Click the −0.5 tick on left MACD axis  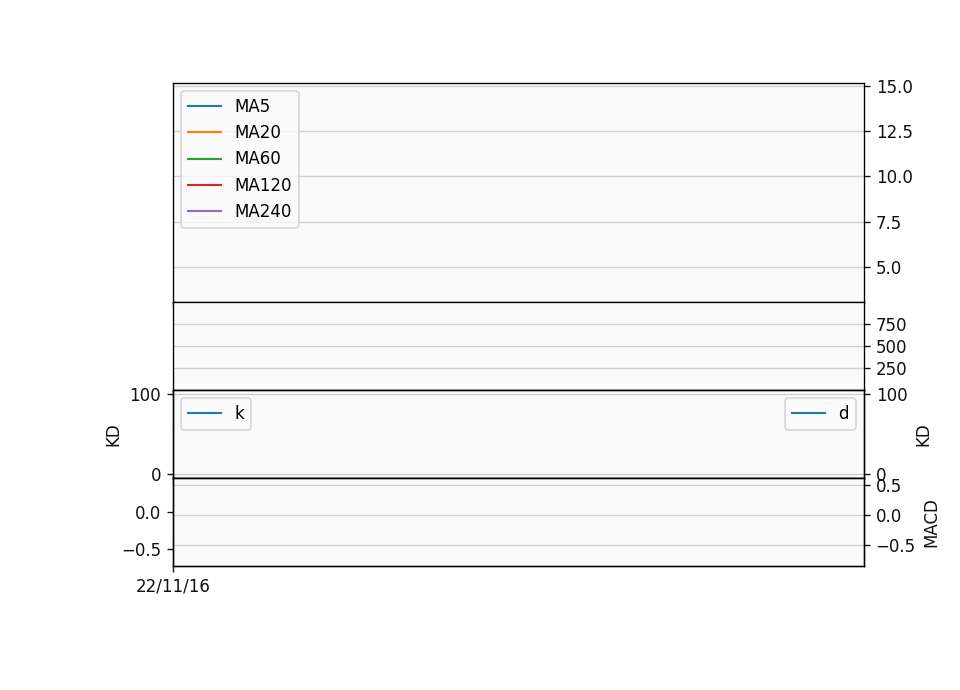click(x=141, y=550)
